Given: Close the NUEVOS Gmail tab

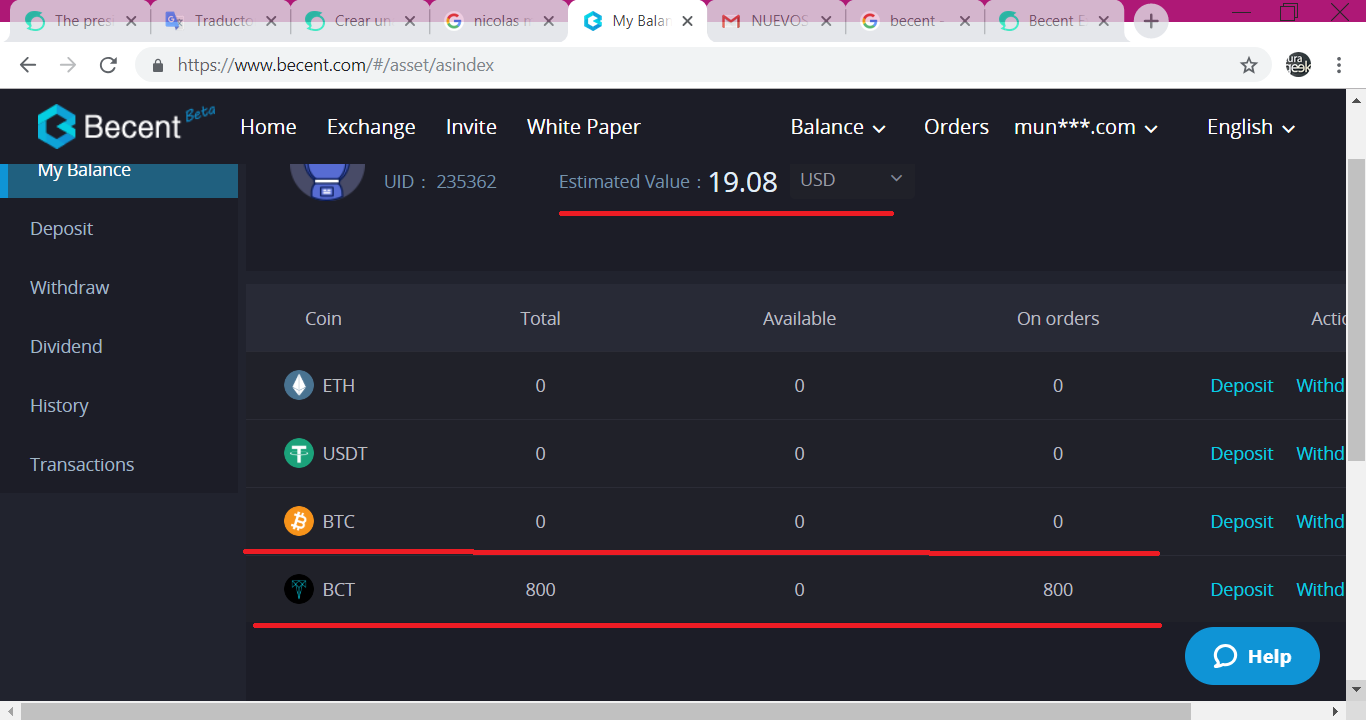Looking at the screenshot, I should pos(826,21).
